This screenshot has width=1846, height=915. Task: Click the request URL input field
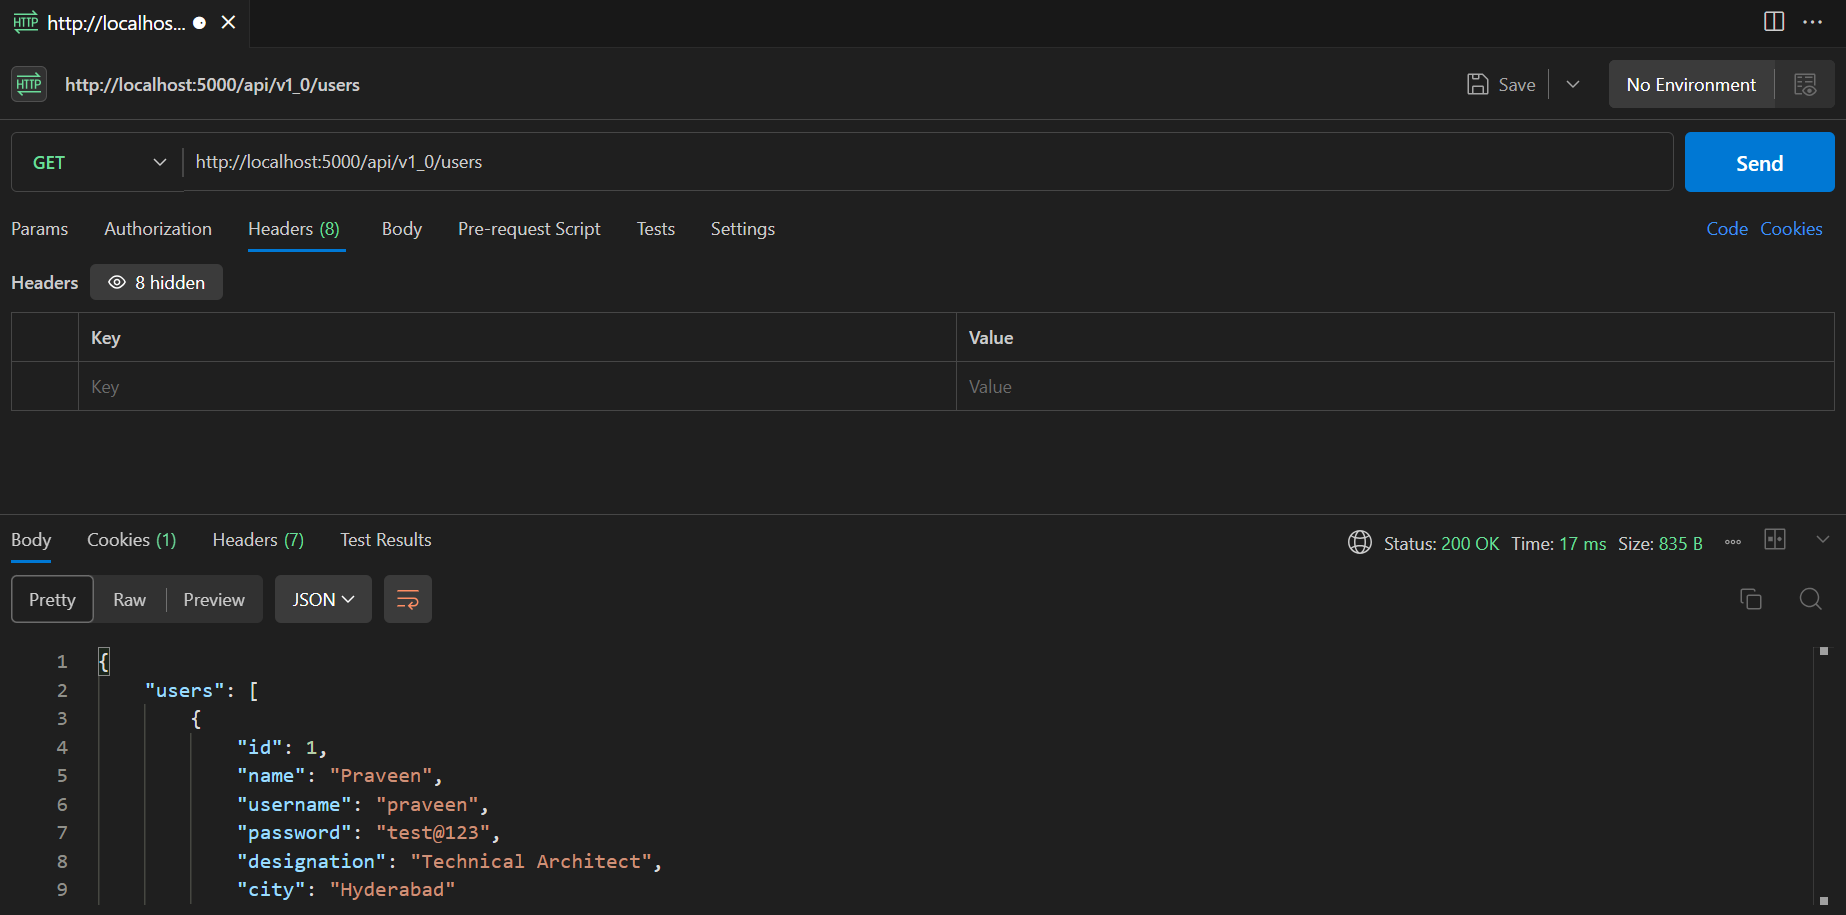point(928,162)
